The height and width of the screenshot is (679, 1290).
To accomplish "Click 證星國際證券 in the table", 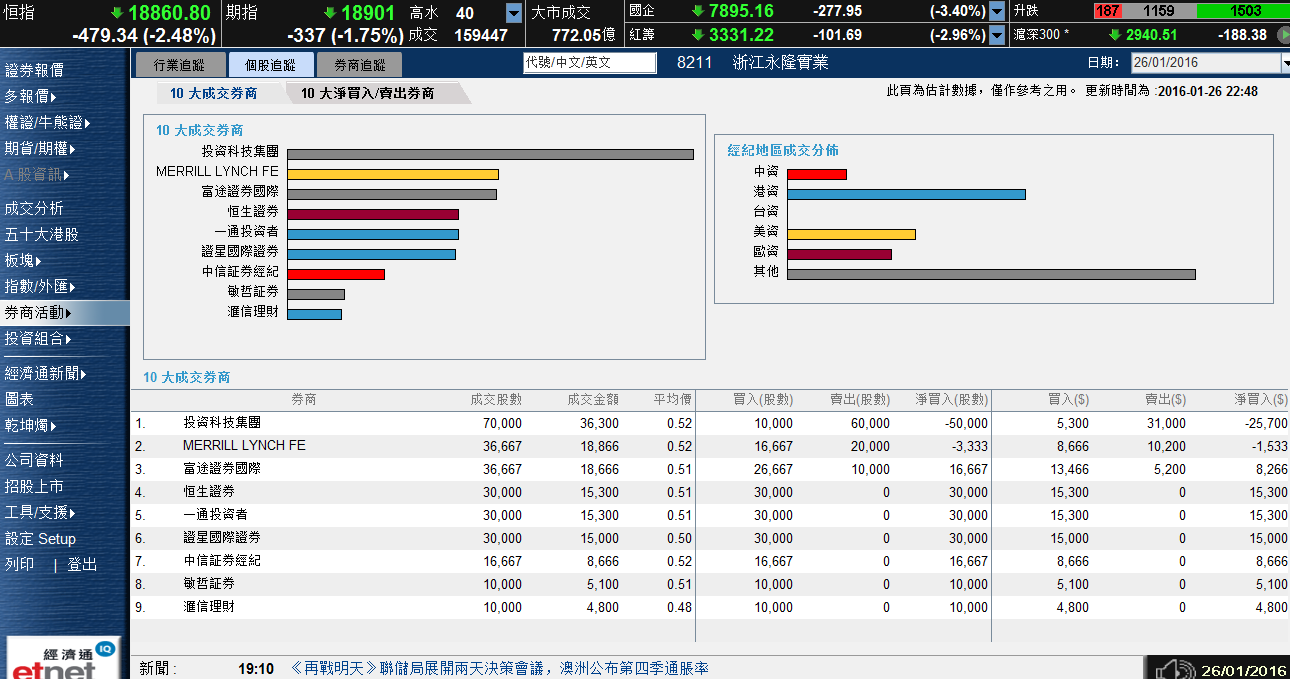I will pos(221,538).
